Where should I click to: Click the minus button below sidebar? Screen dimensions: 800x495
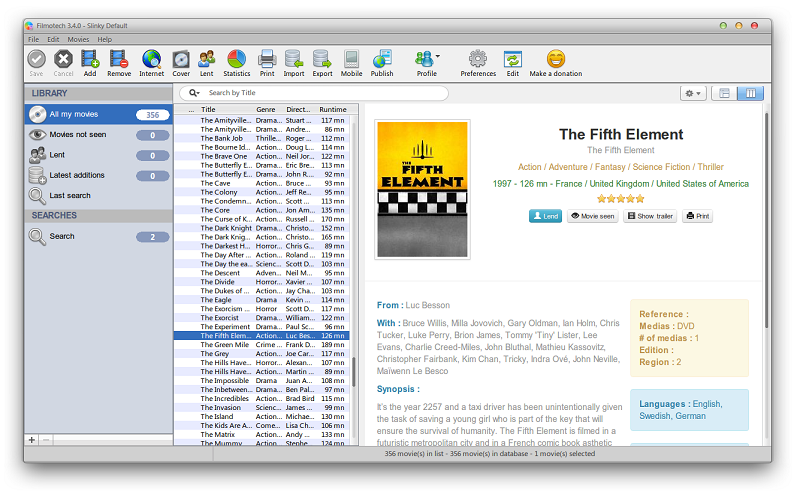coord(46,440)
